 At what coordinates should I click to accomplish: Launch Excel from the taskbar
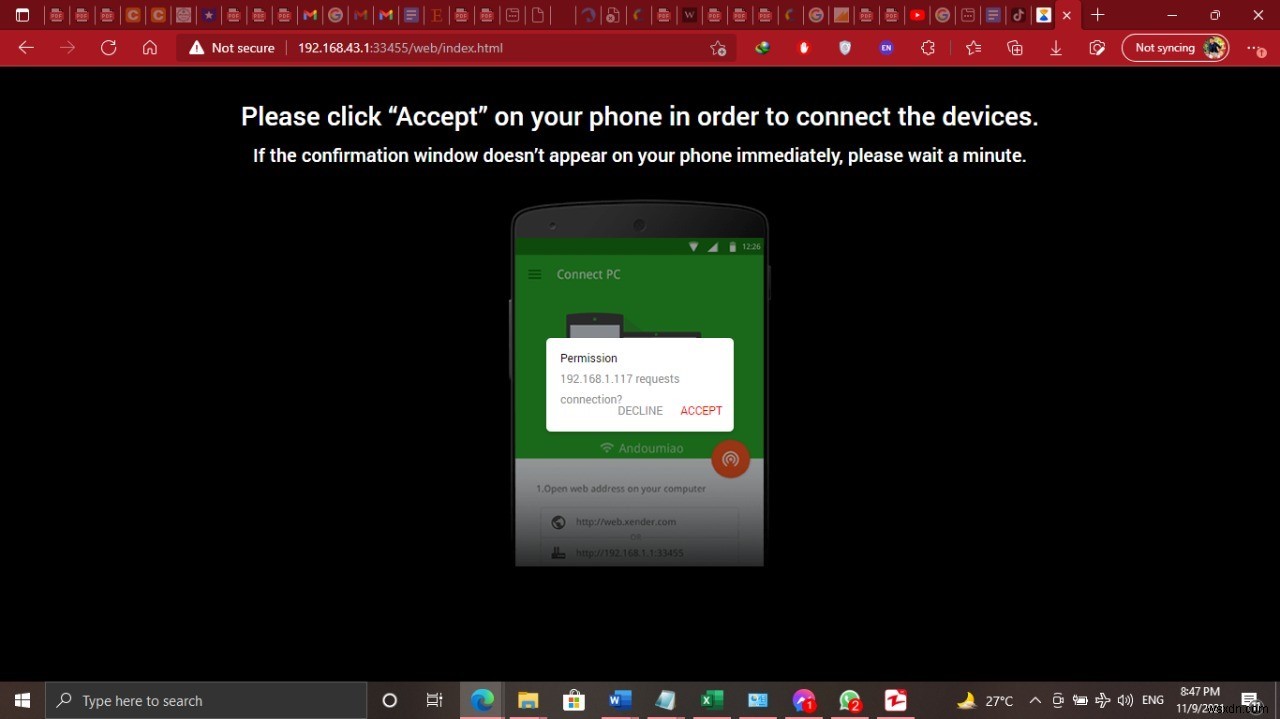pyautogui.click(x=711, y=700)
